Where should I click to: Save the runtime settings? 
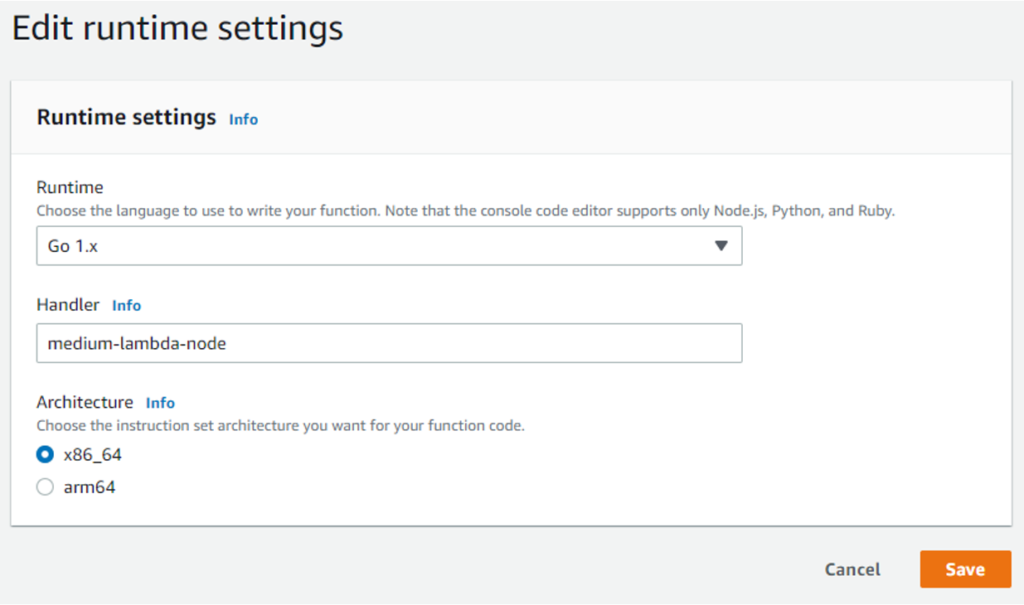965,569
